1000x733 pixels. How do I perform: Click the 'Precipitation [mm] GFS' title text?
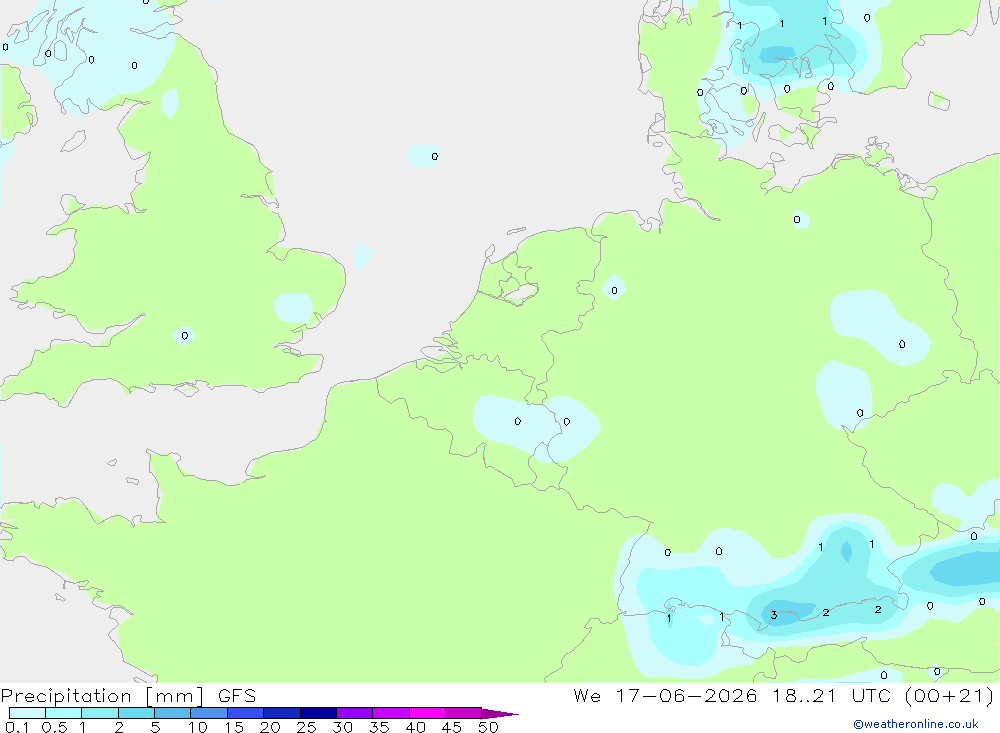(x=128, y=696)
